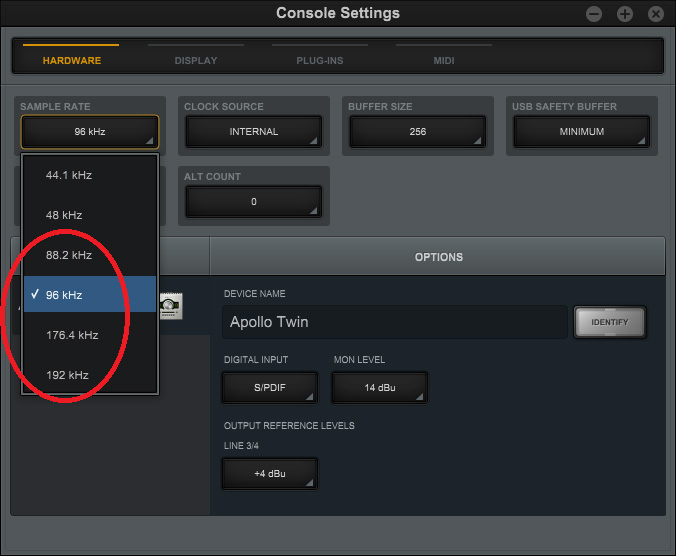This screenshot has height=556, width=676.
Task: Select 88.2 kHz sample rate option
Action: tap(69, 255)
